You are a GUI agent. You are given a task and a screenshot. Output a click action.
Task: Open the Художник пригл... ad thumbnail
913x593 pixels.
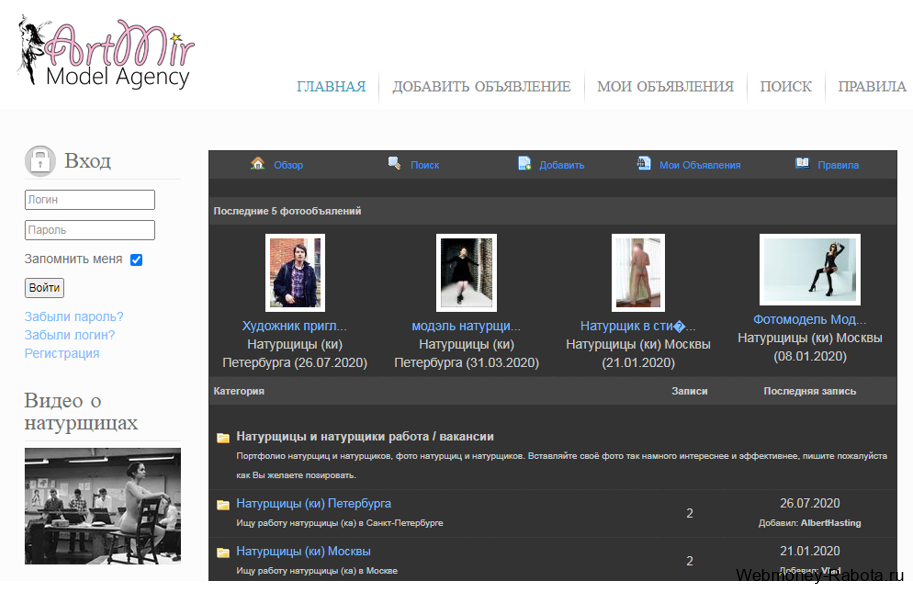point(295,273)
